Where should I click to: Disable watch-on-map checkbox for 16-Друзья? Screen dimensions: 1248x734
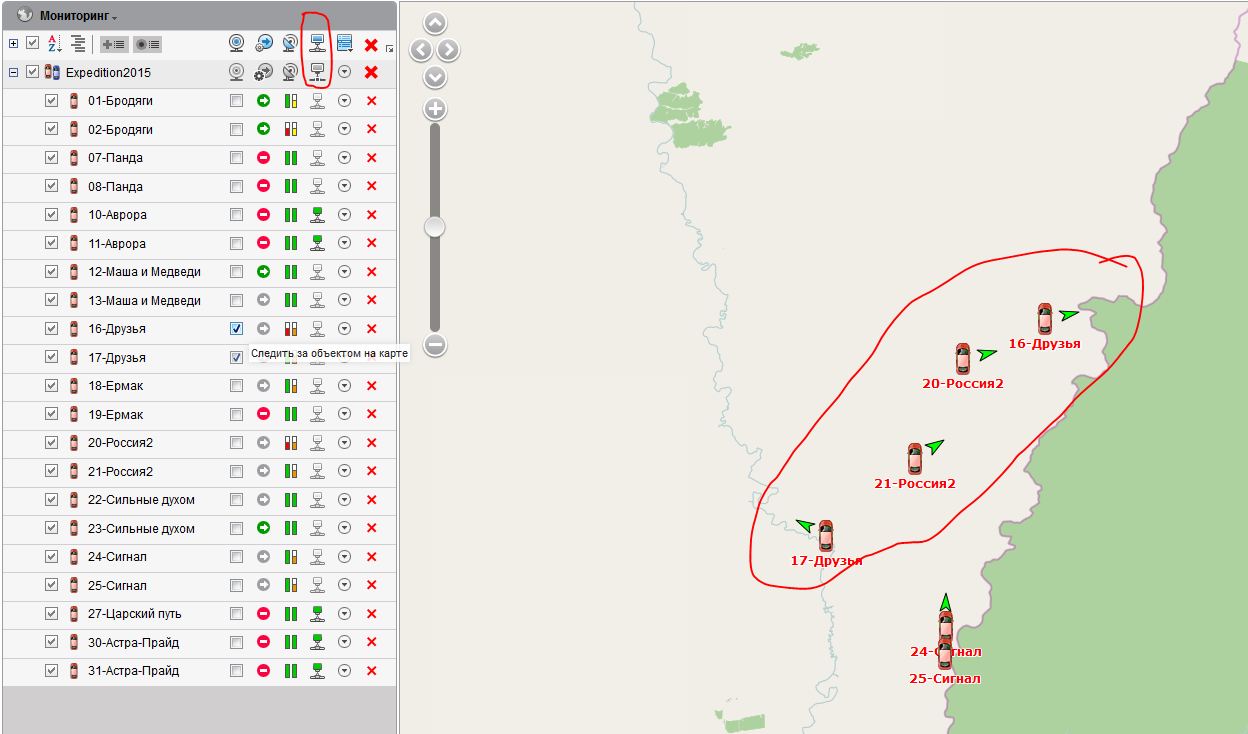236,328
